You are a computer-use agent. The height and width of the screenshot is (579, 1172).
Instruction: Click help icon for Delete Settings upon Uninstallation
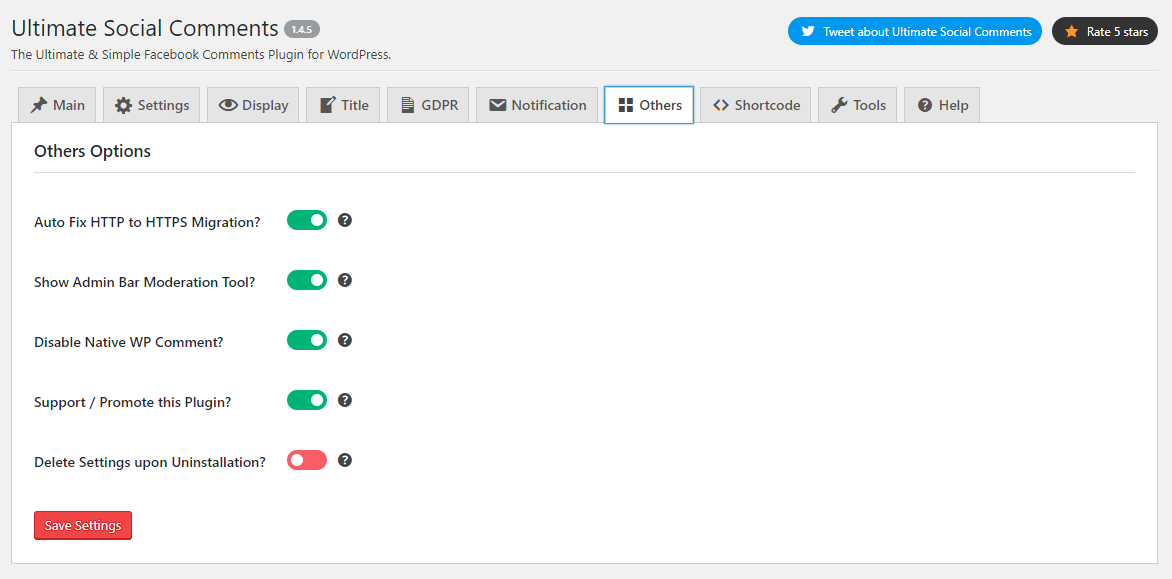pos(345,460)
